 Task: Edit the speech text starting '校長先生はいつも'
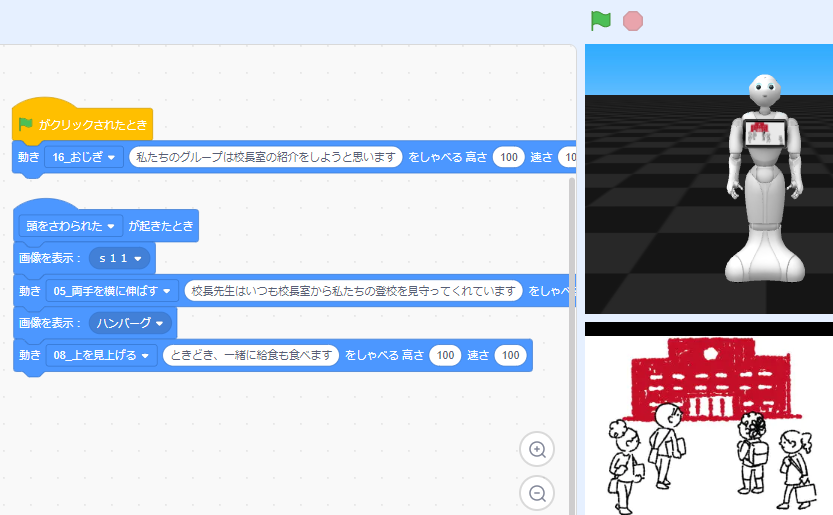353,291
